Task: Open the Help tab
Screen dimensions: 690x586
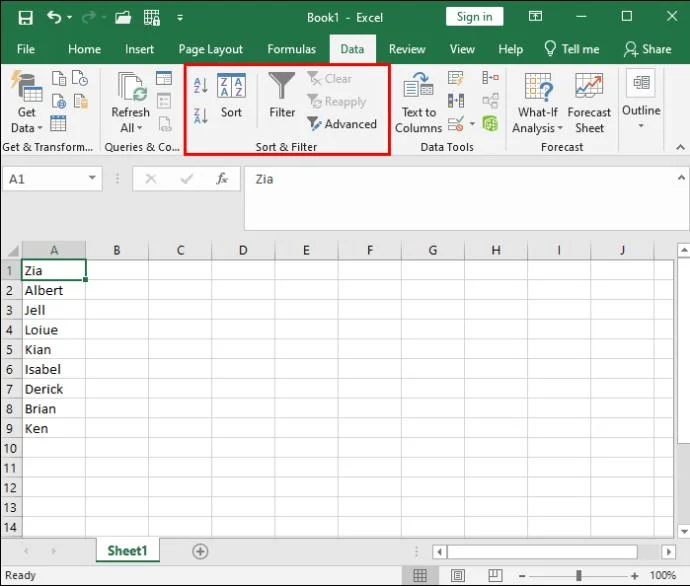Action: (510, 49)
